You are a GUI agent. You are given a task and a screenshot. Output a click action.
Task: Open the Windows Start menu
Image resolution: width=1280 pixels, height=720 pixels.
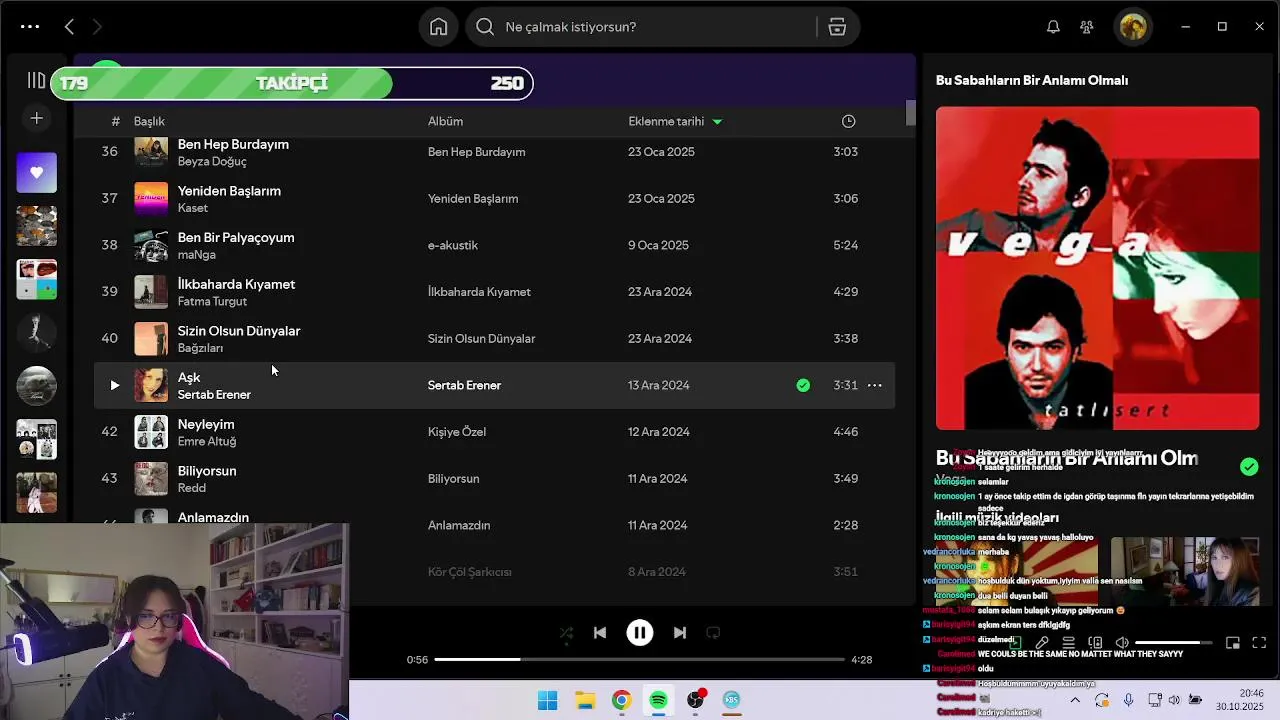(547, 700)
